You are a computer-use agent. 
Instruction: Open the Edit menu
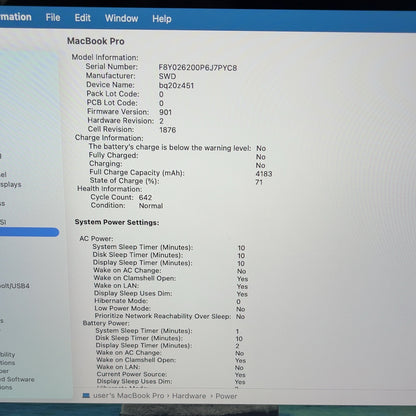[82, 18]
